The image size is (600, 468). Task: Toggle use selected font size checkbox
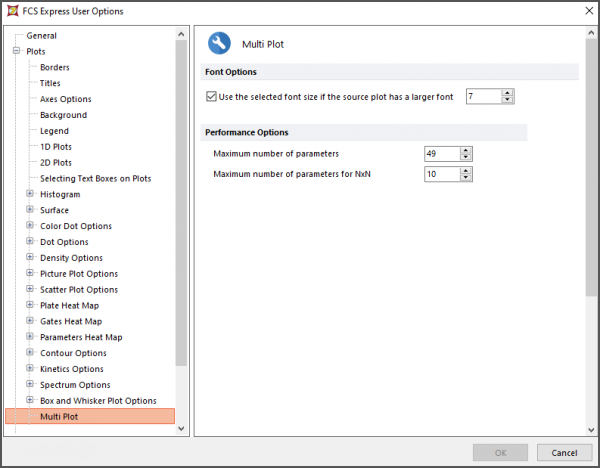tap(211, 96)
